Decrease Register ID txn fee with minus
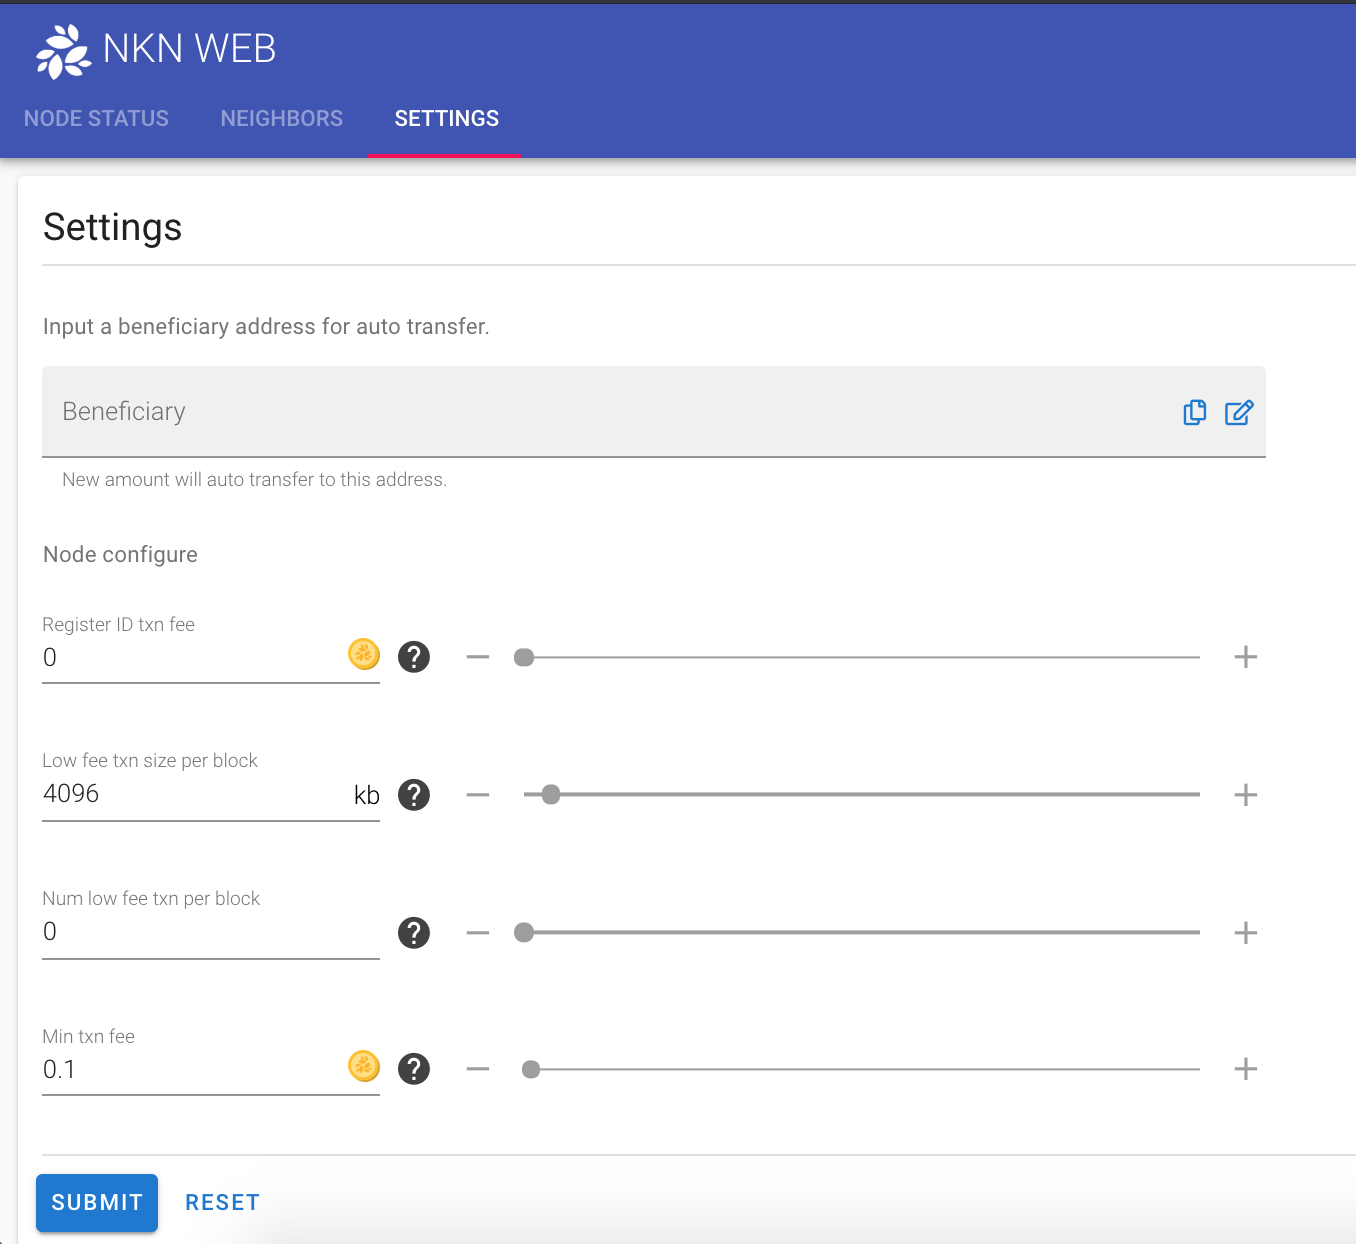 click(478, 657)
